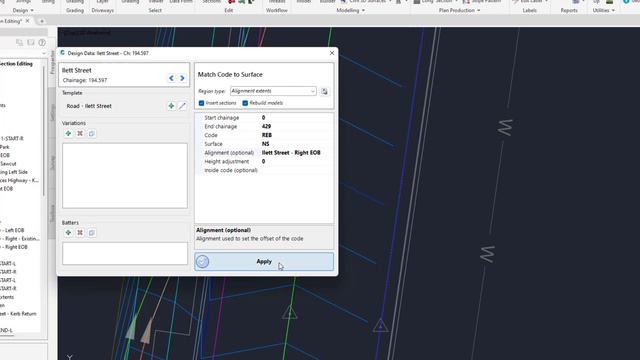Image resolution: width=640 pixels, height=360 pixels.
Task: Switch to the Properties side tab
Action: [52, 62]
